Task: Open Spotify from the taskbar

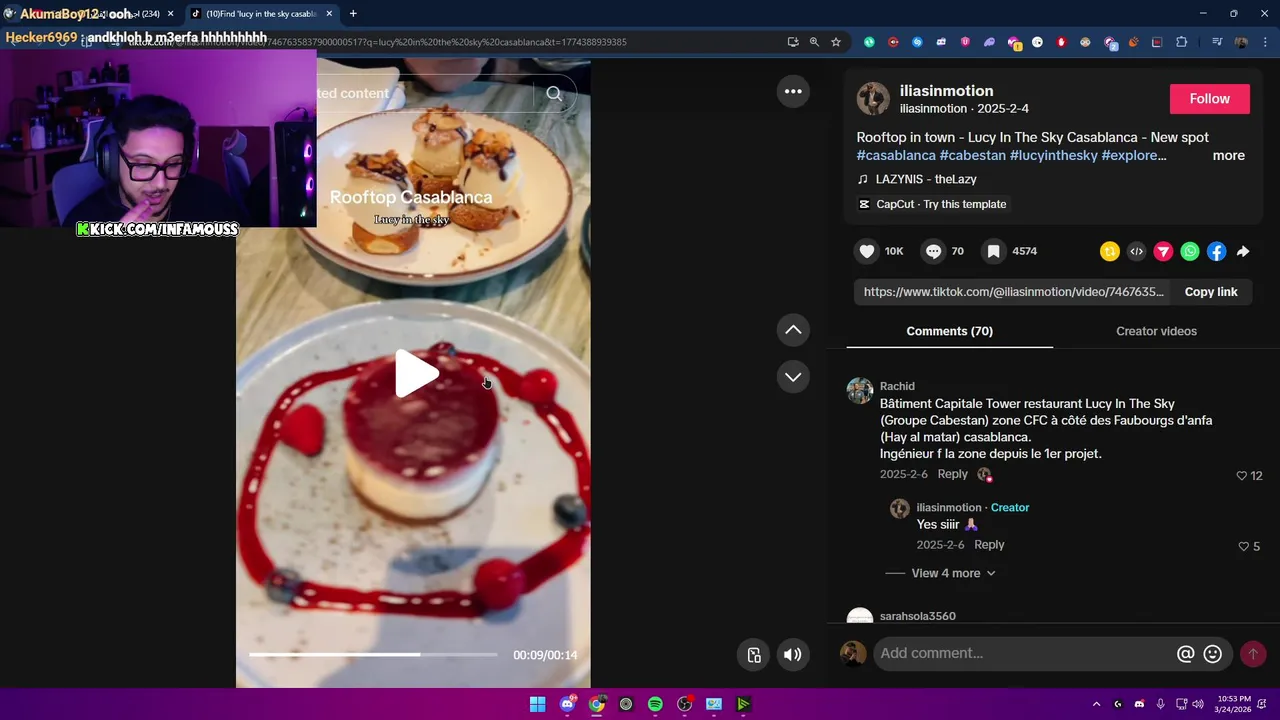Action: (x=655, y=704)
